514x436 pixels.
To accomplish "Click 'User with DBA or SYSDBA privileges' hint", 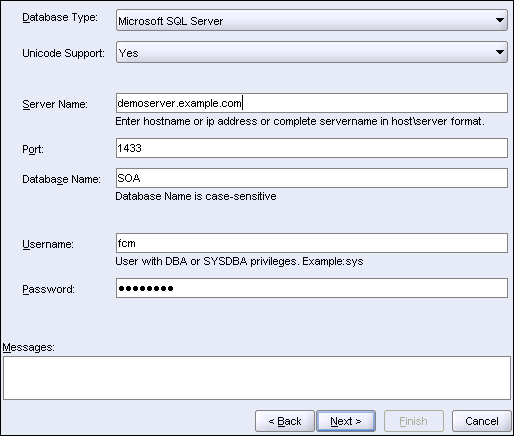I will pos(239,261).
